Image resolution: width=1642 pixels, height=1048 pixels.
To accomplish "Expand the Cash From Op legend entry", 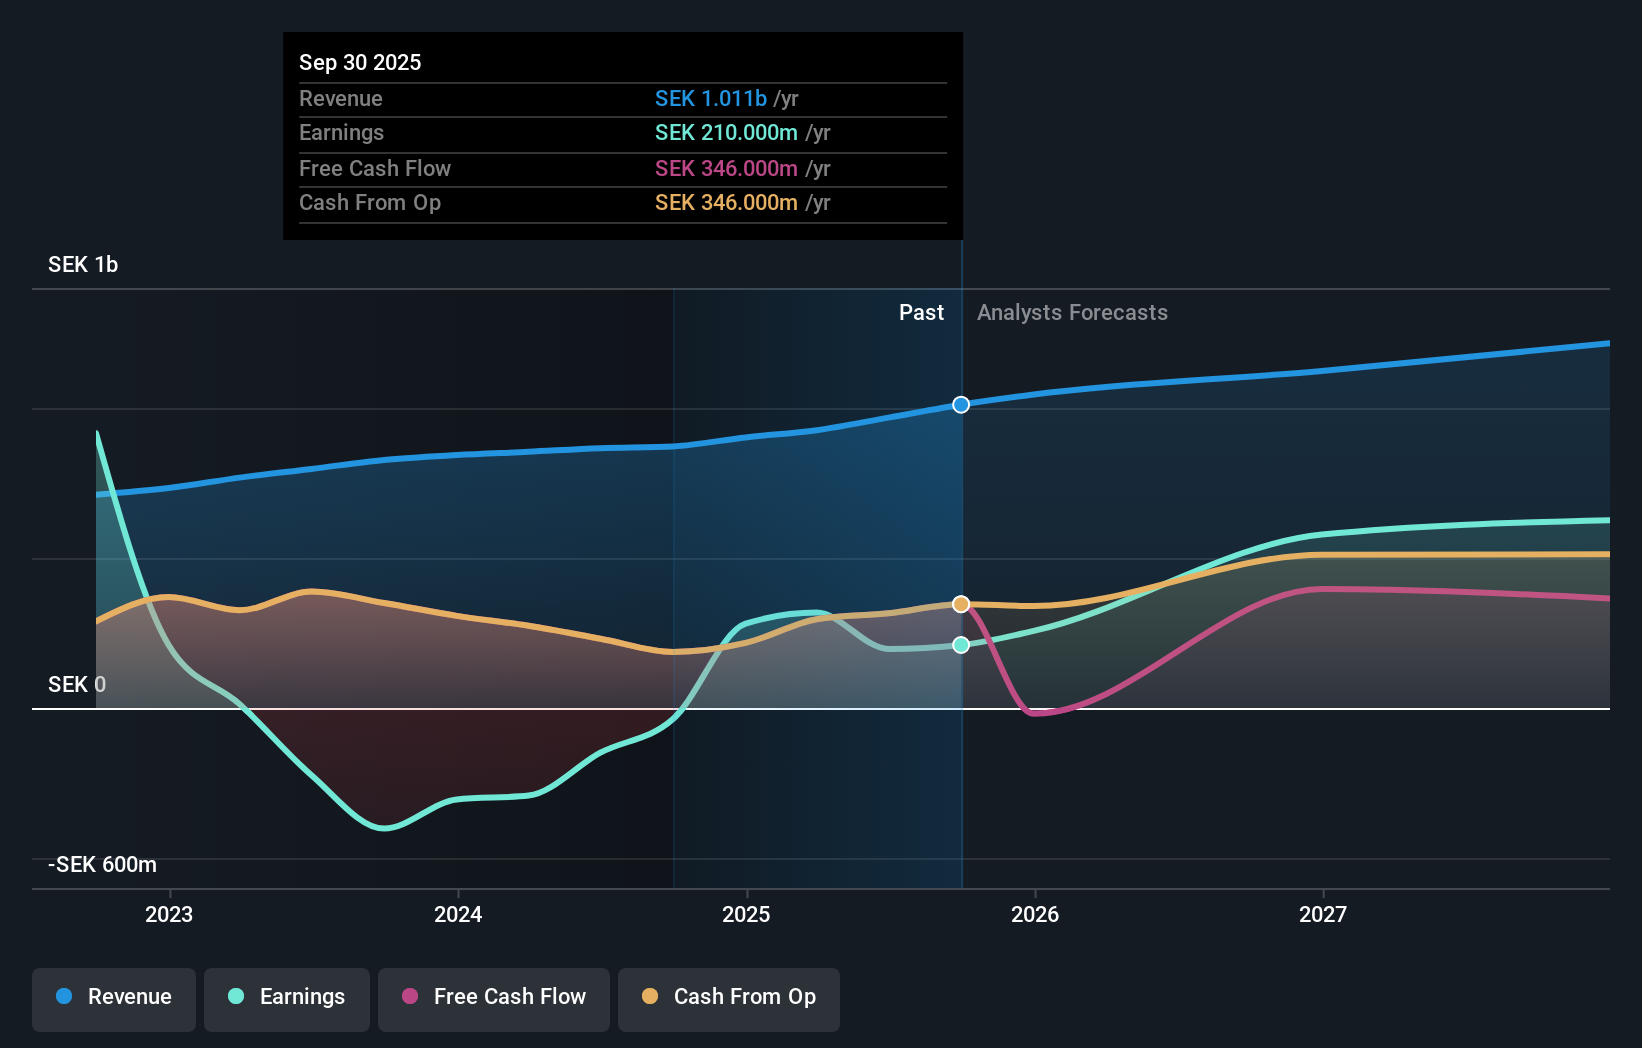I will coord(728,997).
